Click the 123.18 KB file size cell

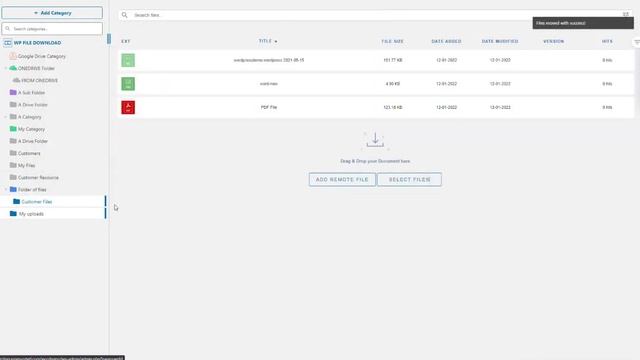[393, 107]
